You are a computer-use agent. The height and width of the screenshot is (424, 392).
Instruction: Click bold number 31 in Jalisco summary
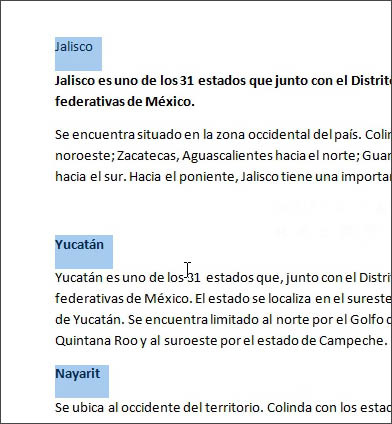[x=187, y=80]
